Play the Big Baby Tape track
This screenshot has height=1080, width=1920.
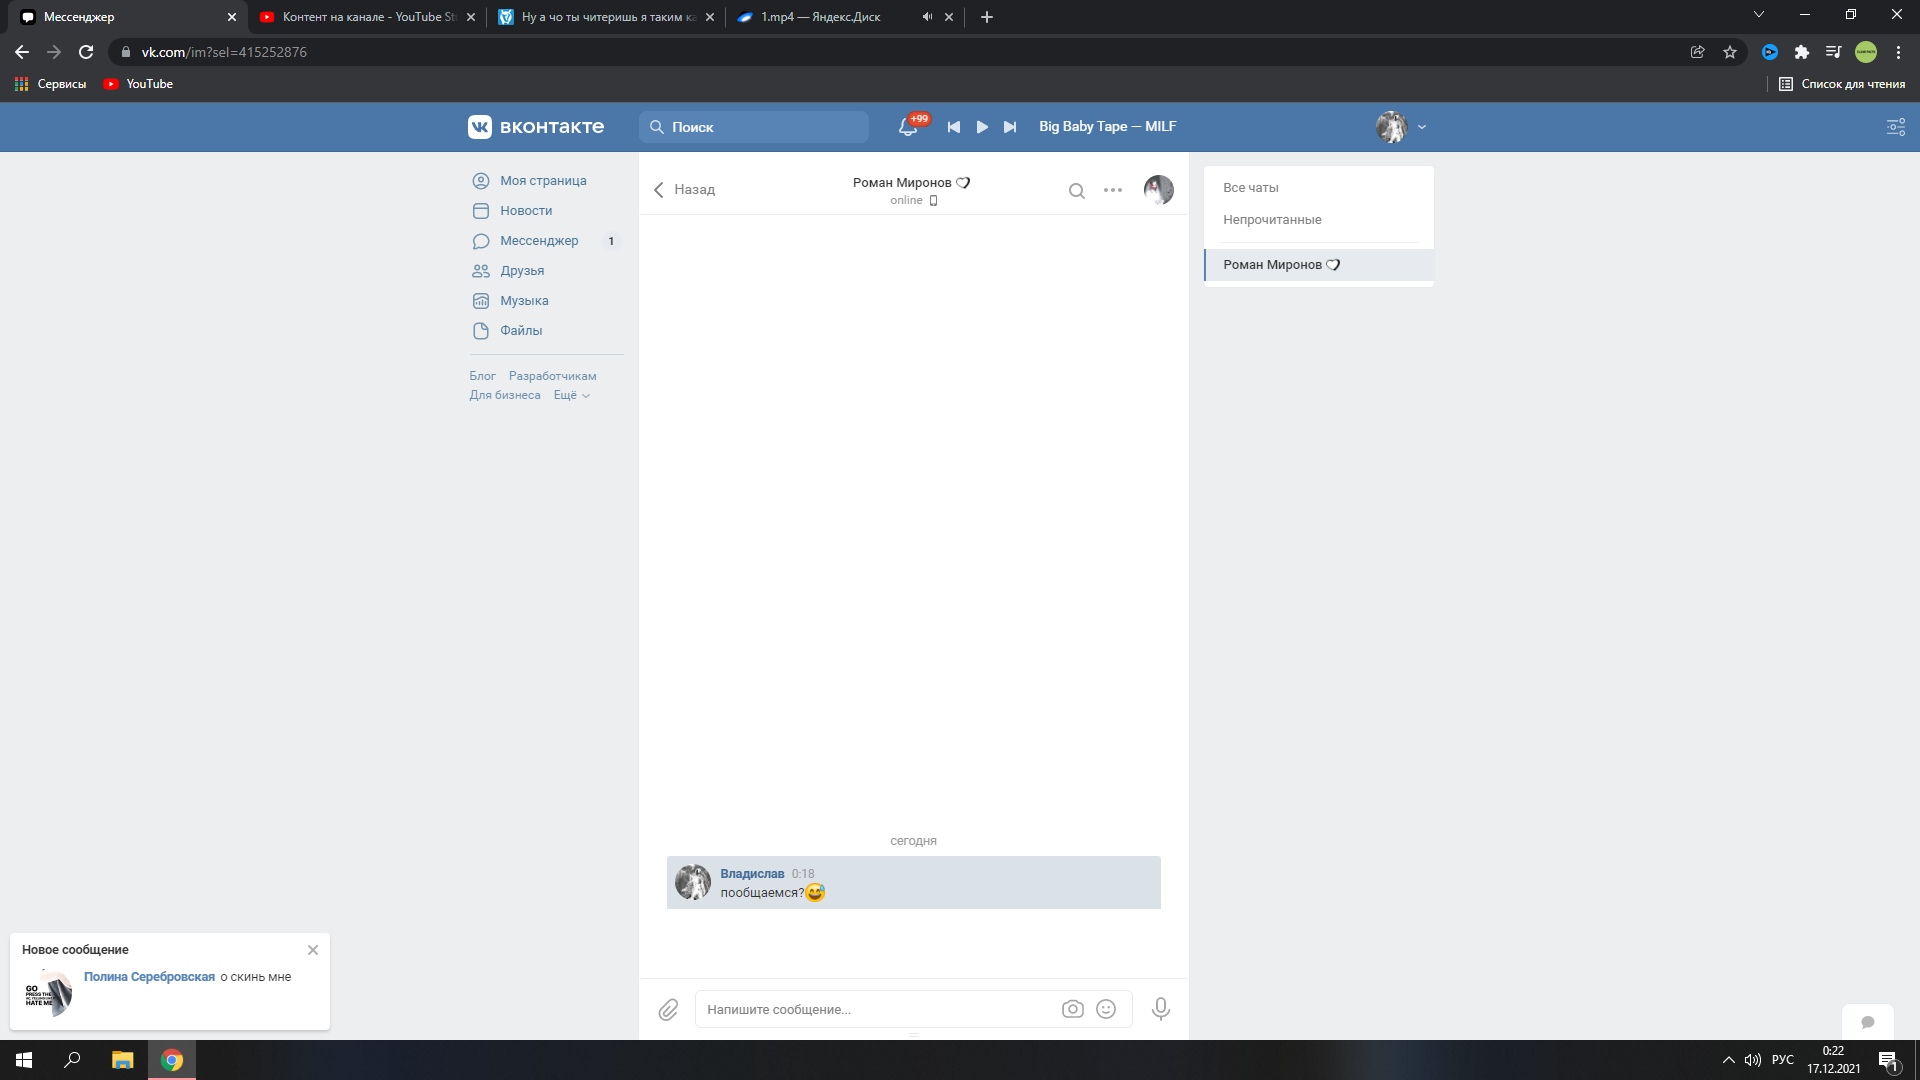(x=982, y=127)
